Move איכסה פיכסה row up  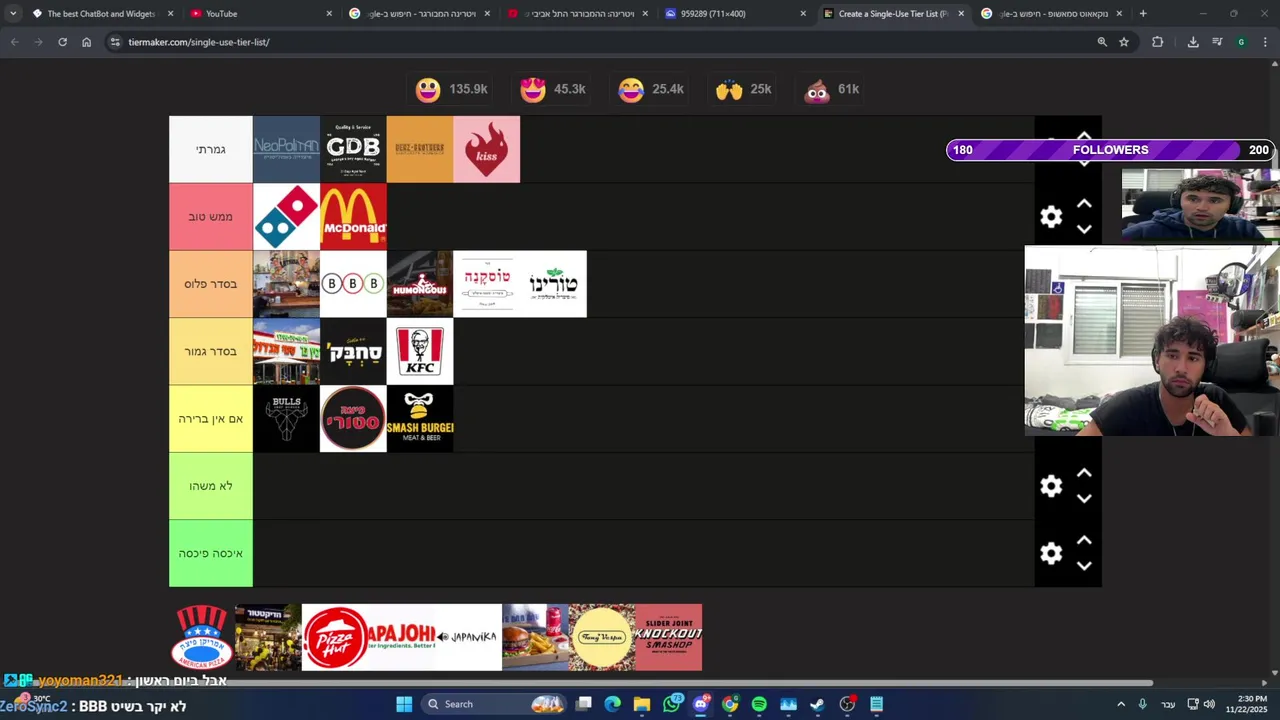1084,540
